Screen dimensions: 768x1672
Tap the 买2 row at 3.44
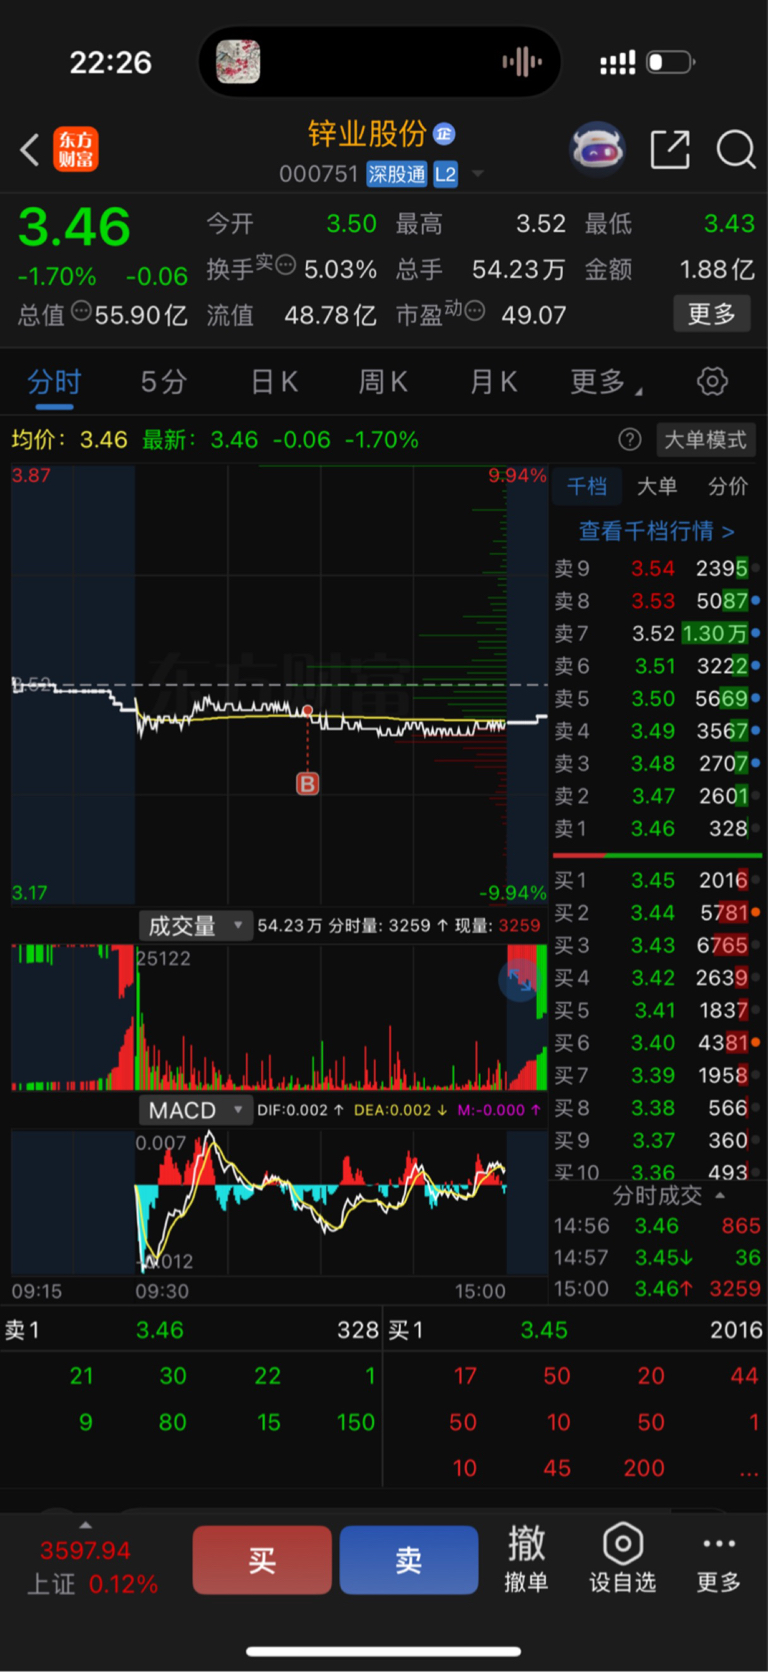657,913
